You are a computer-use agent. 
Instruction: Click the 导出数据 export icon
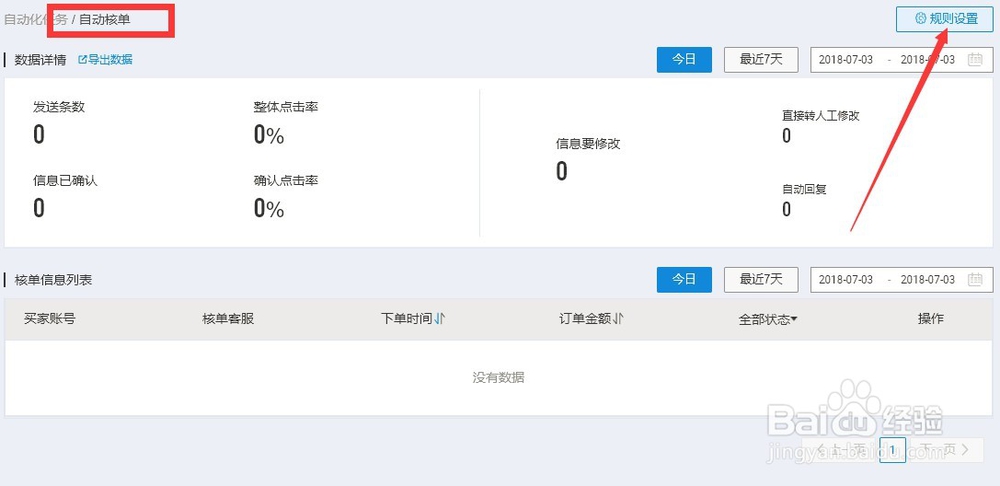82,60
